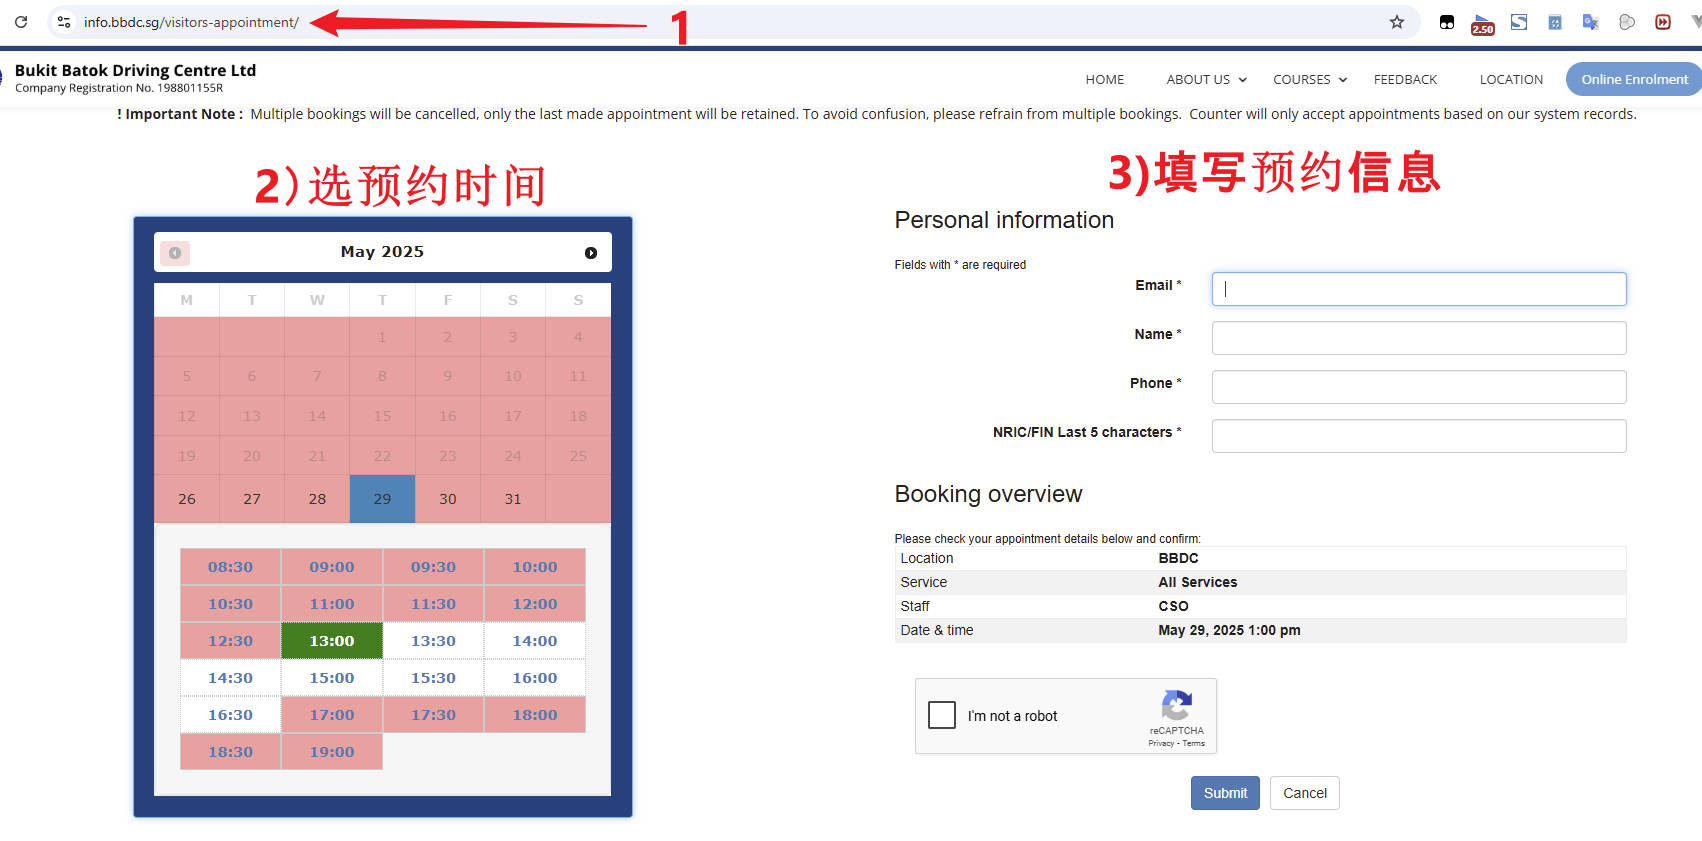
Task: Click into the Name input field
Action: (1418, 338)
